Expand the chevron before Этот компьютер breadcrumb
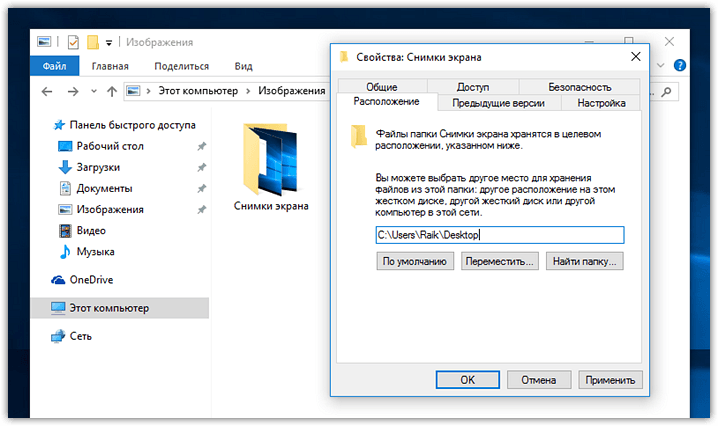This screenshot has height=426, width=718. (x=148, y=91)
